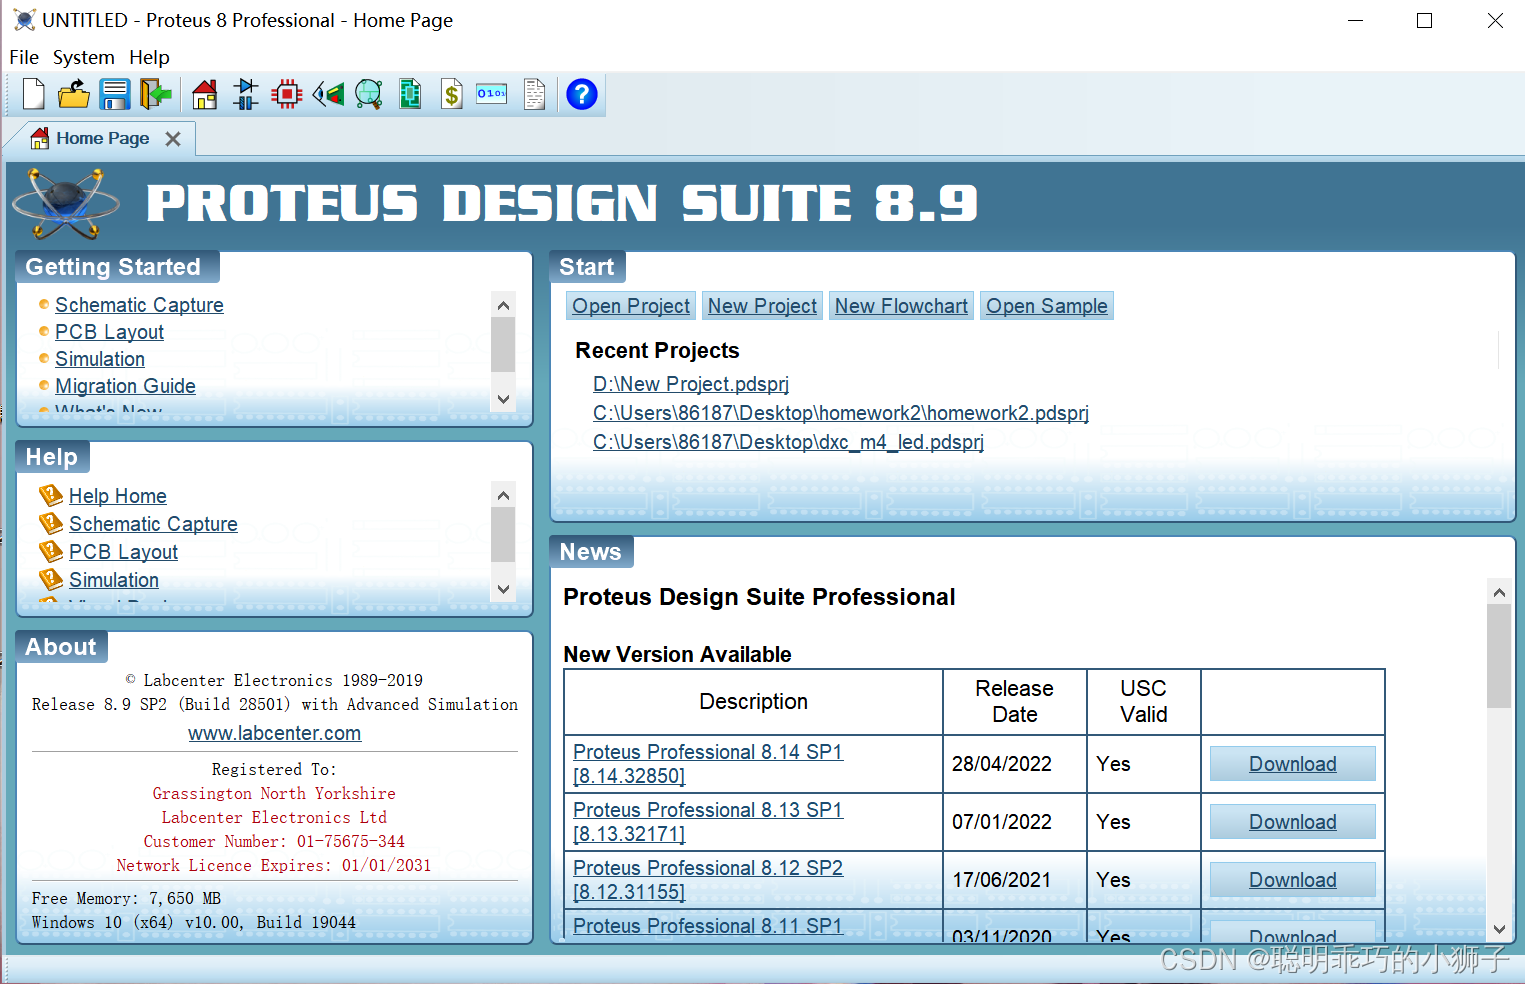Open Simulation link in Help panel
The height and width of the screenshot is (984, 1525).
pos(114,580)
